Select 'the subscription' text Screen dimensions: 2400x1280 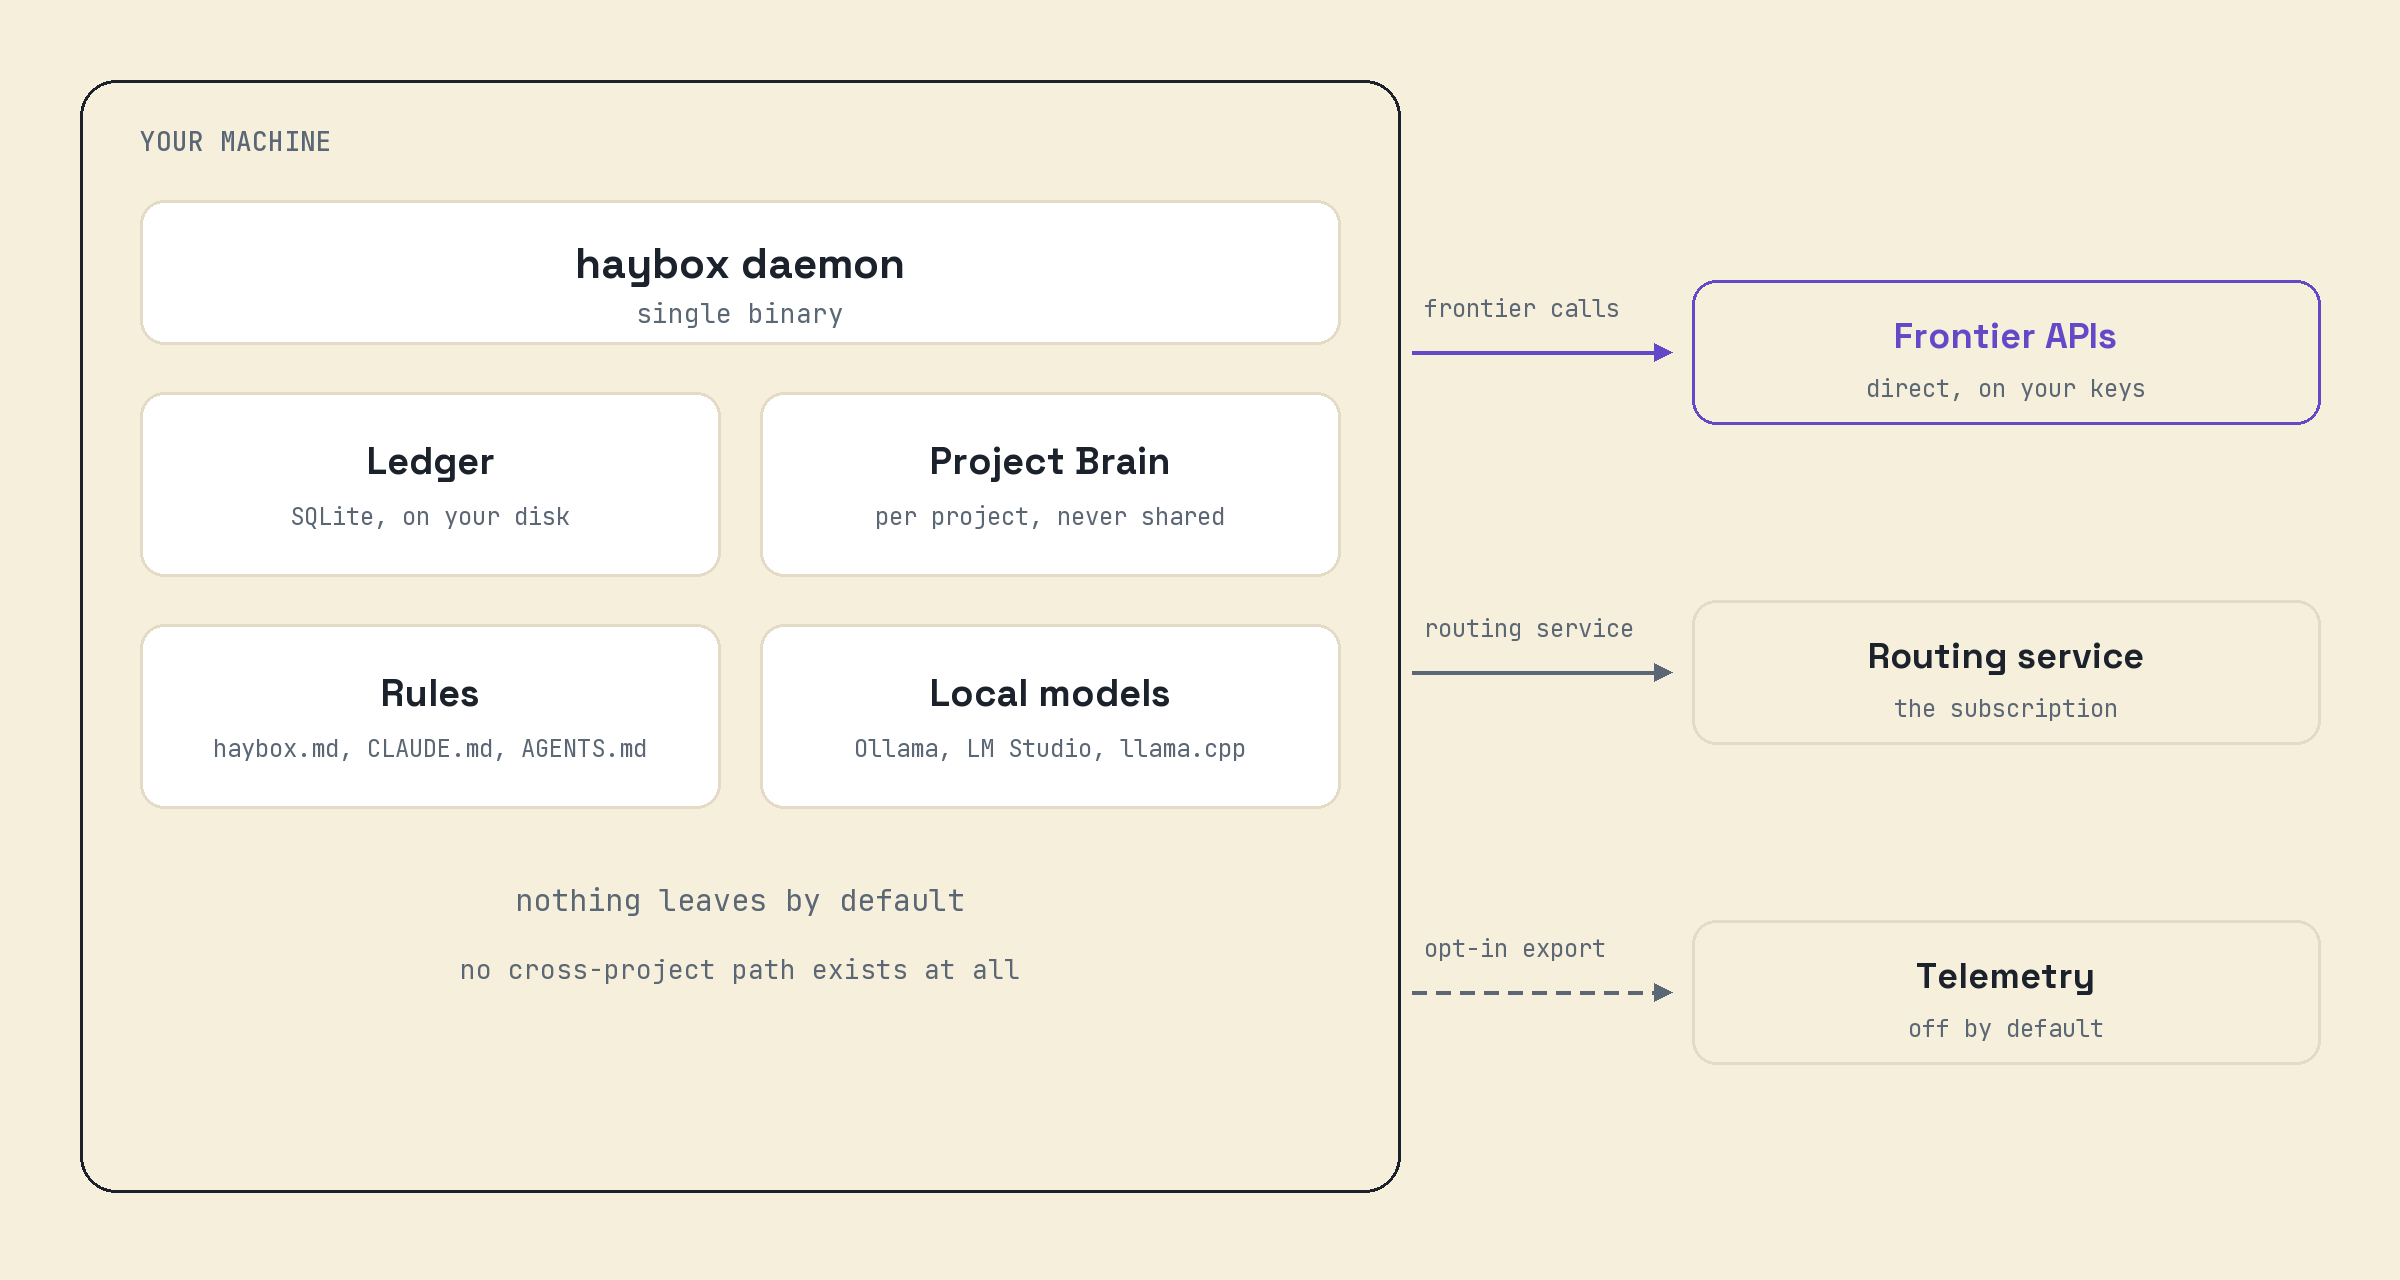pyautogui.click(x=2006, y=709)
